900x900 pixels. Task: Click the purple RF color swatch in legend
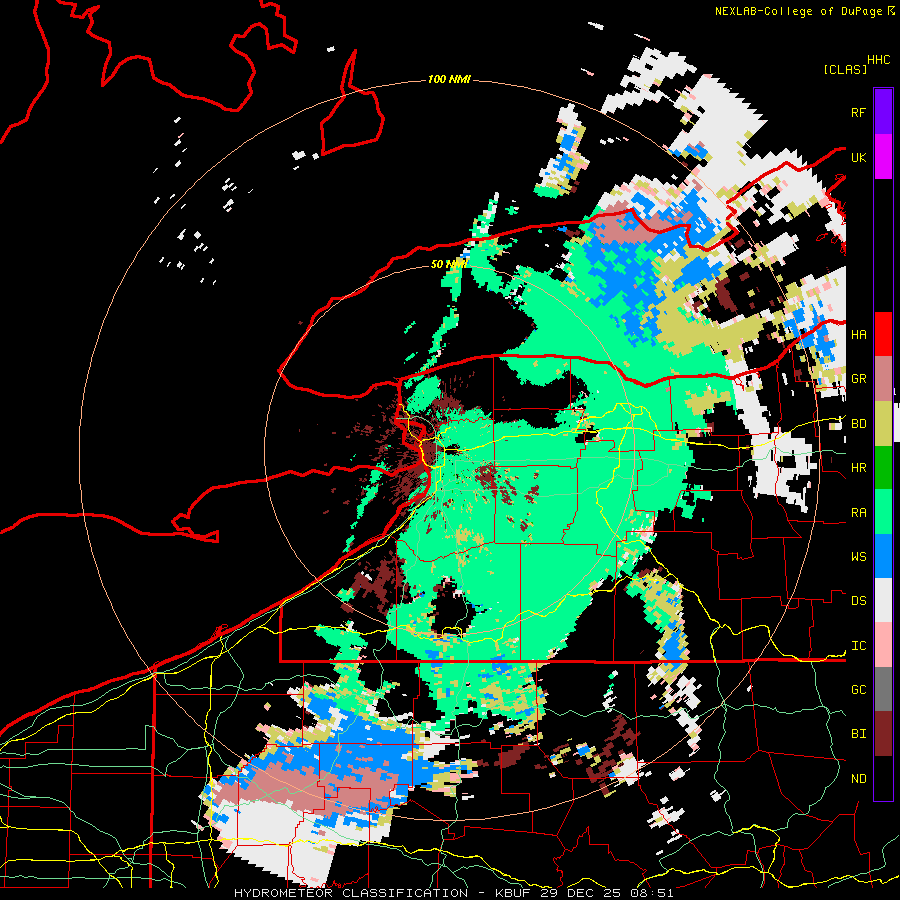[x=883, y=112]
